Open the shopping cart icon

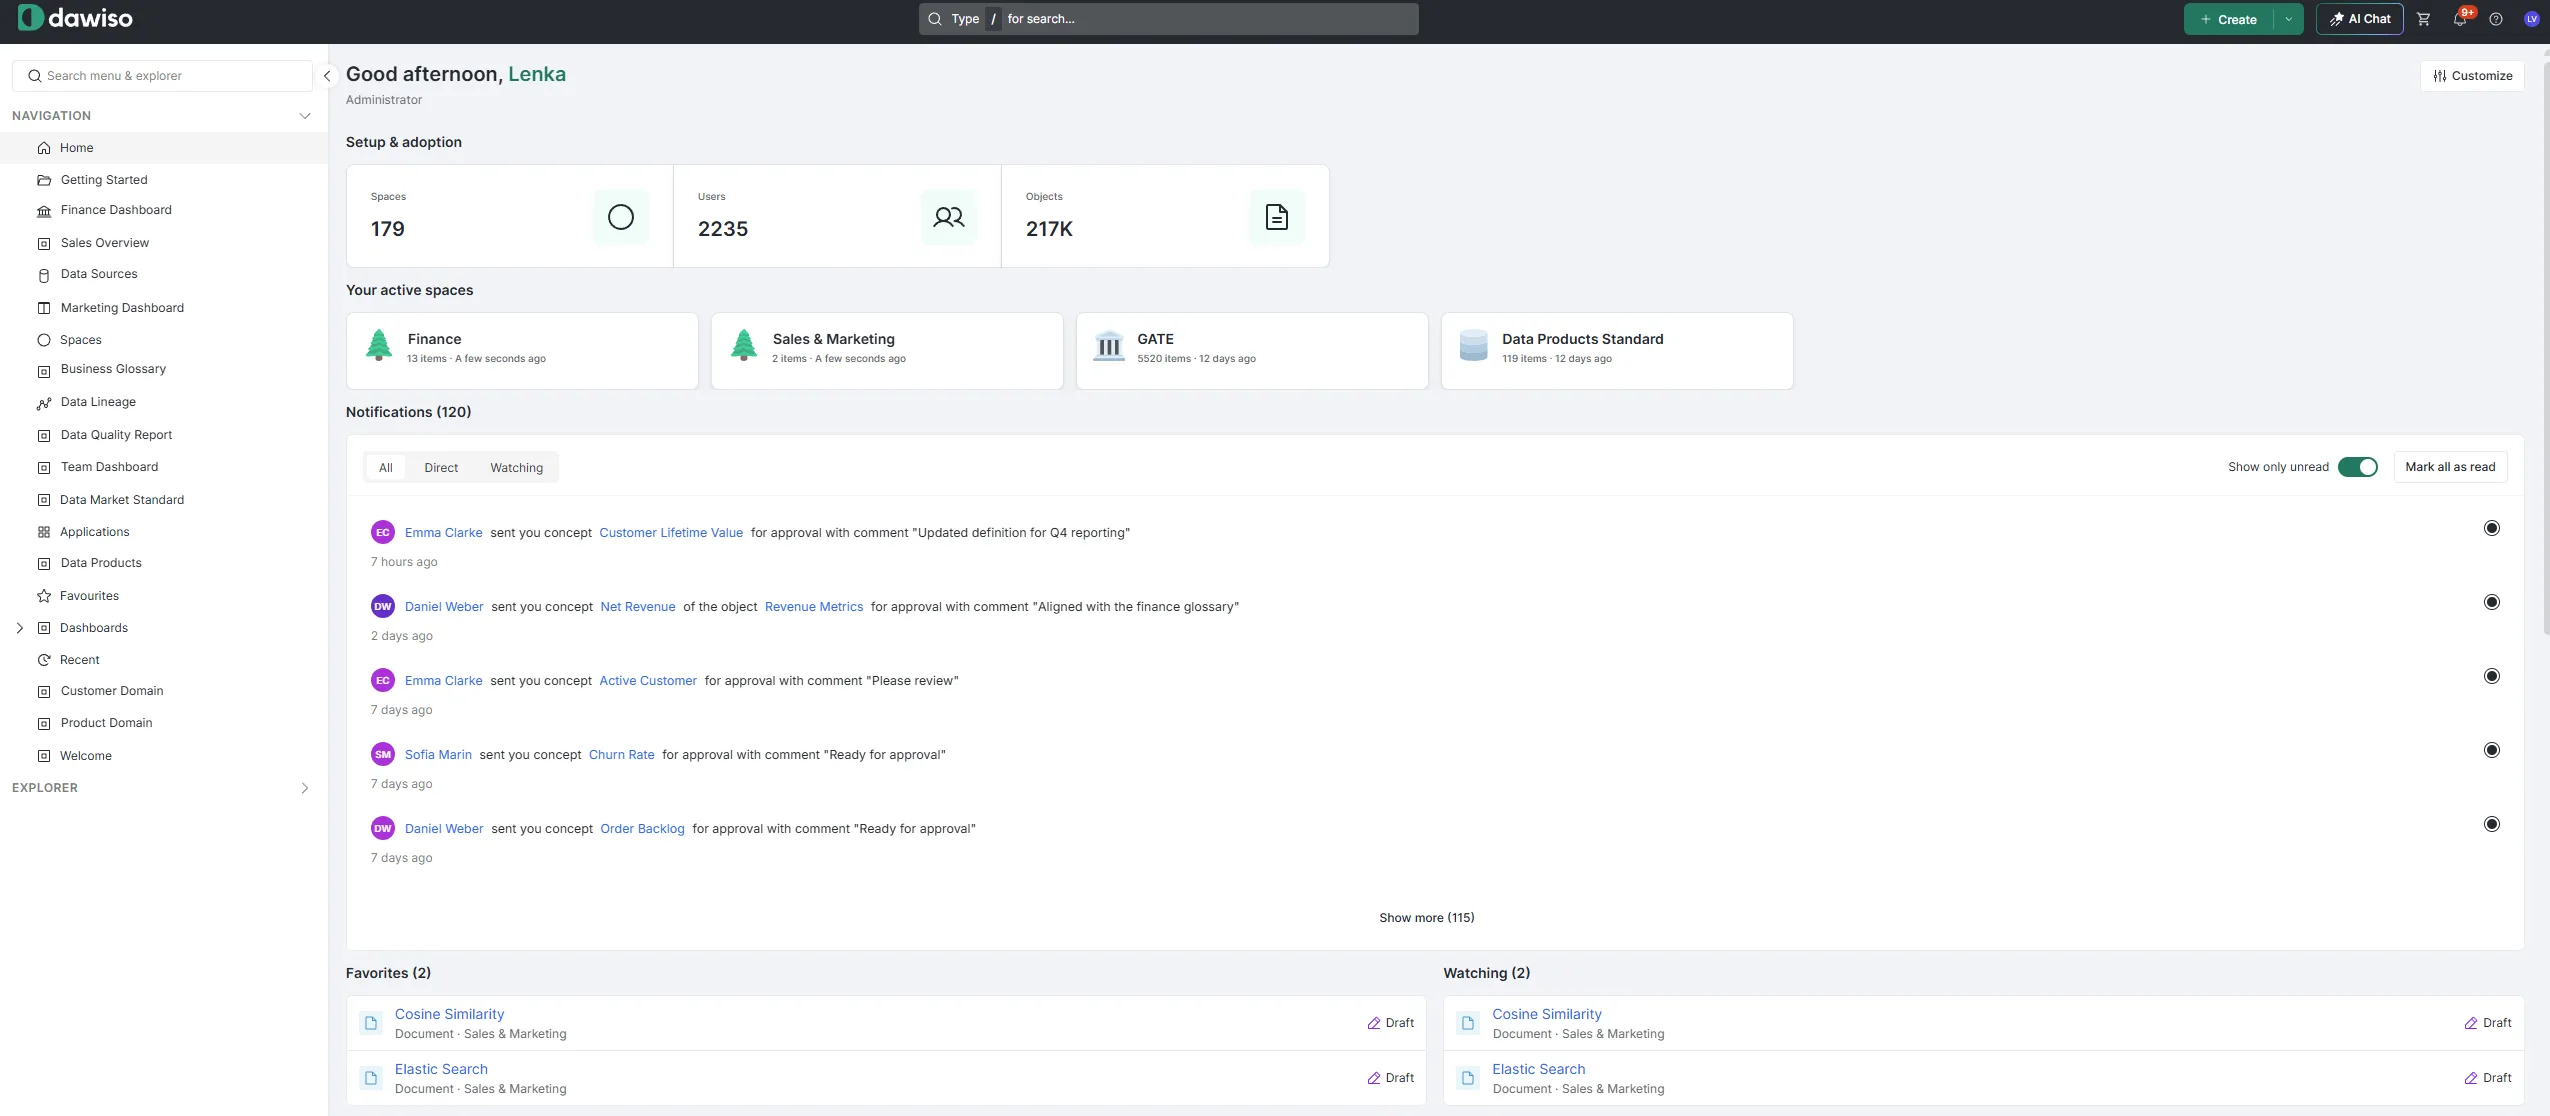click(2423, 19)
